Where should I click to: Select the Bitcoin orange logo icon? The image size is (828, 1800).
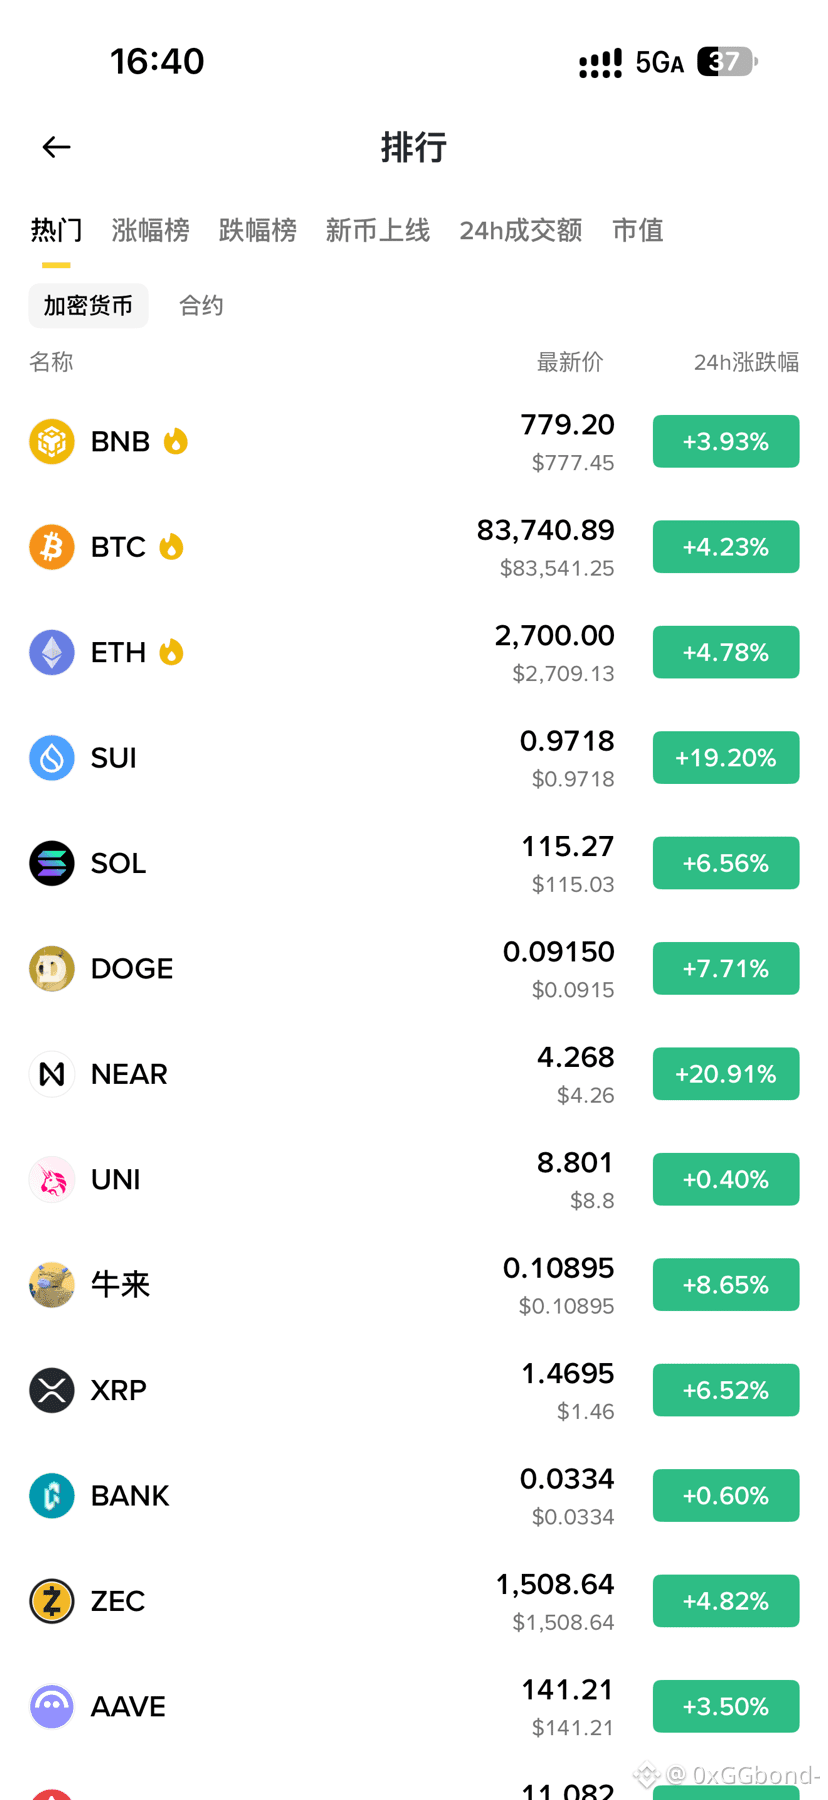click(52, 547)
